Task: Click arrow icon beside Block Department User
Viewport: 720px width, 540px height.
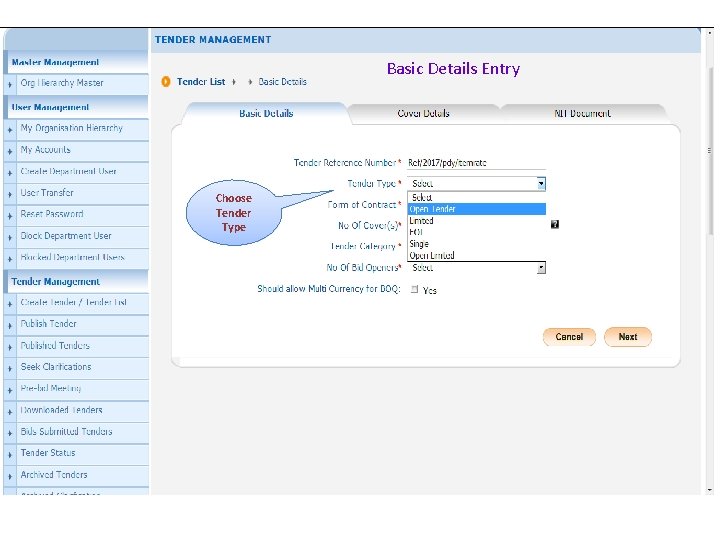Action: point(10,238)
